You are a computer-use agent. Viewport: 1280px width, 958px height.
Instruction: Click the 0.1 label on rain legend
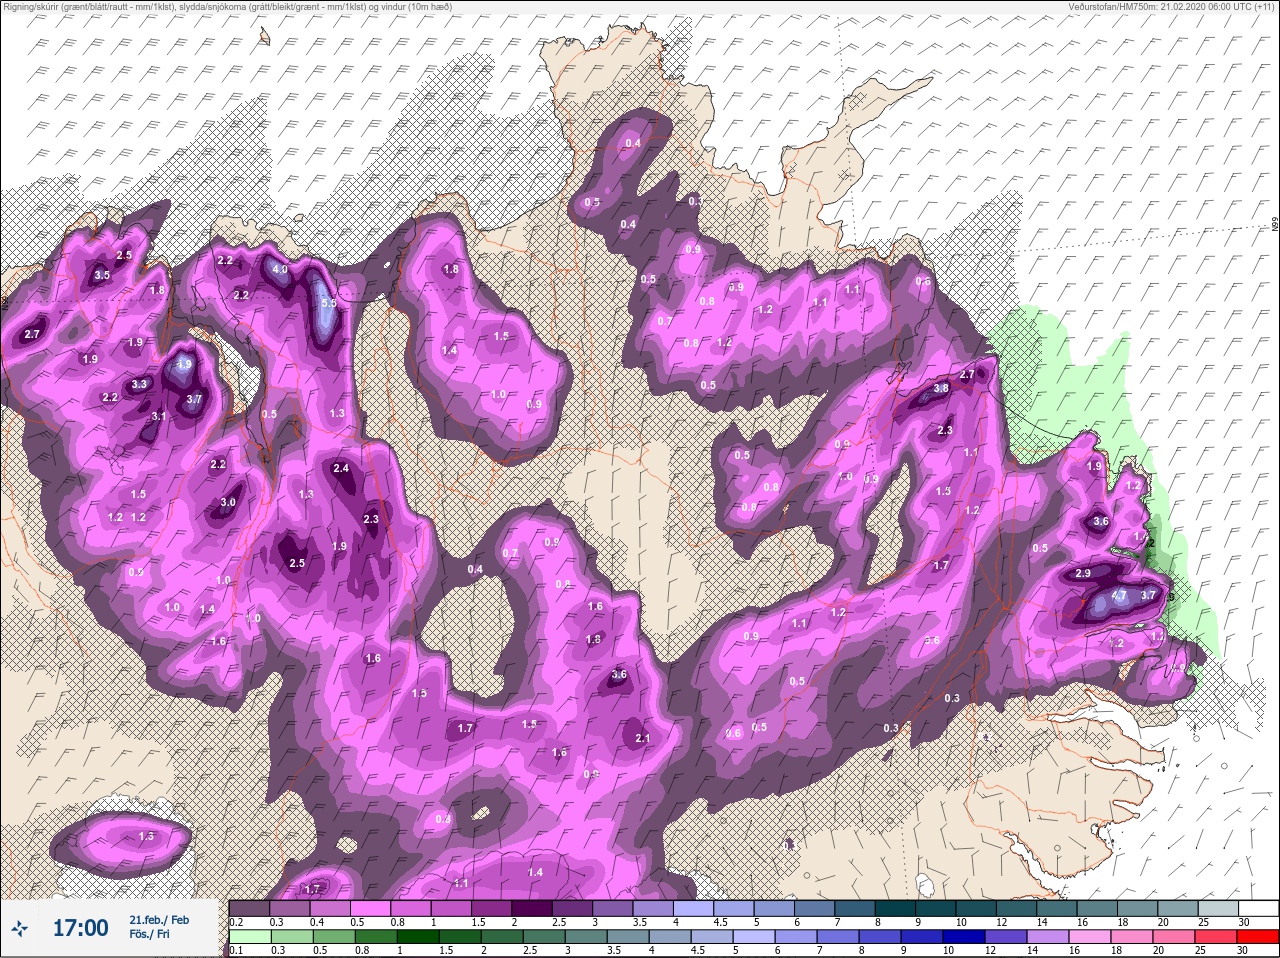236,950
